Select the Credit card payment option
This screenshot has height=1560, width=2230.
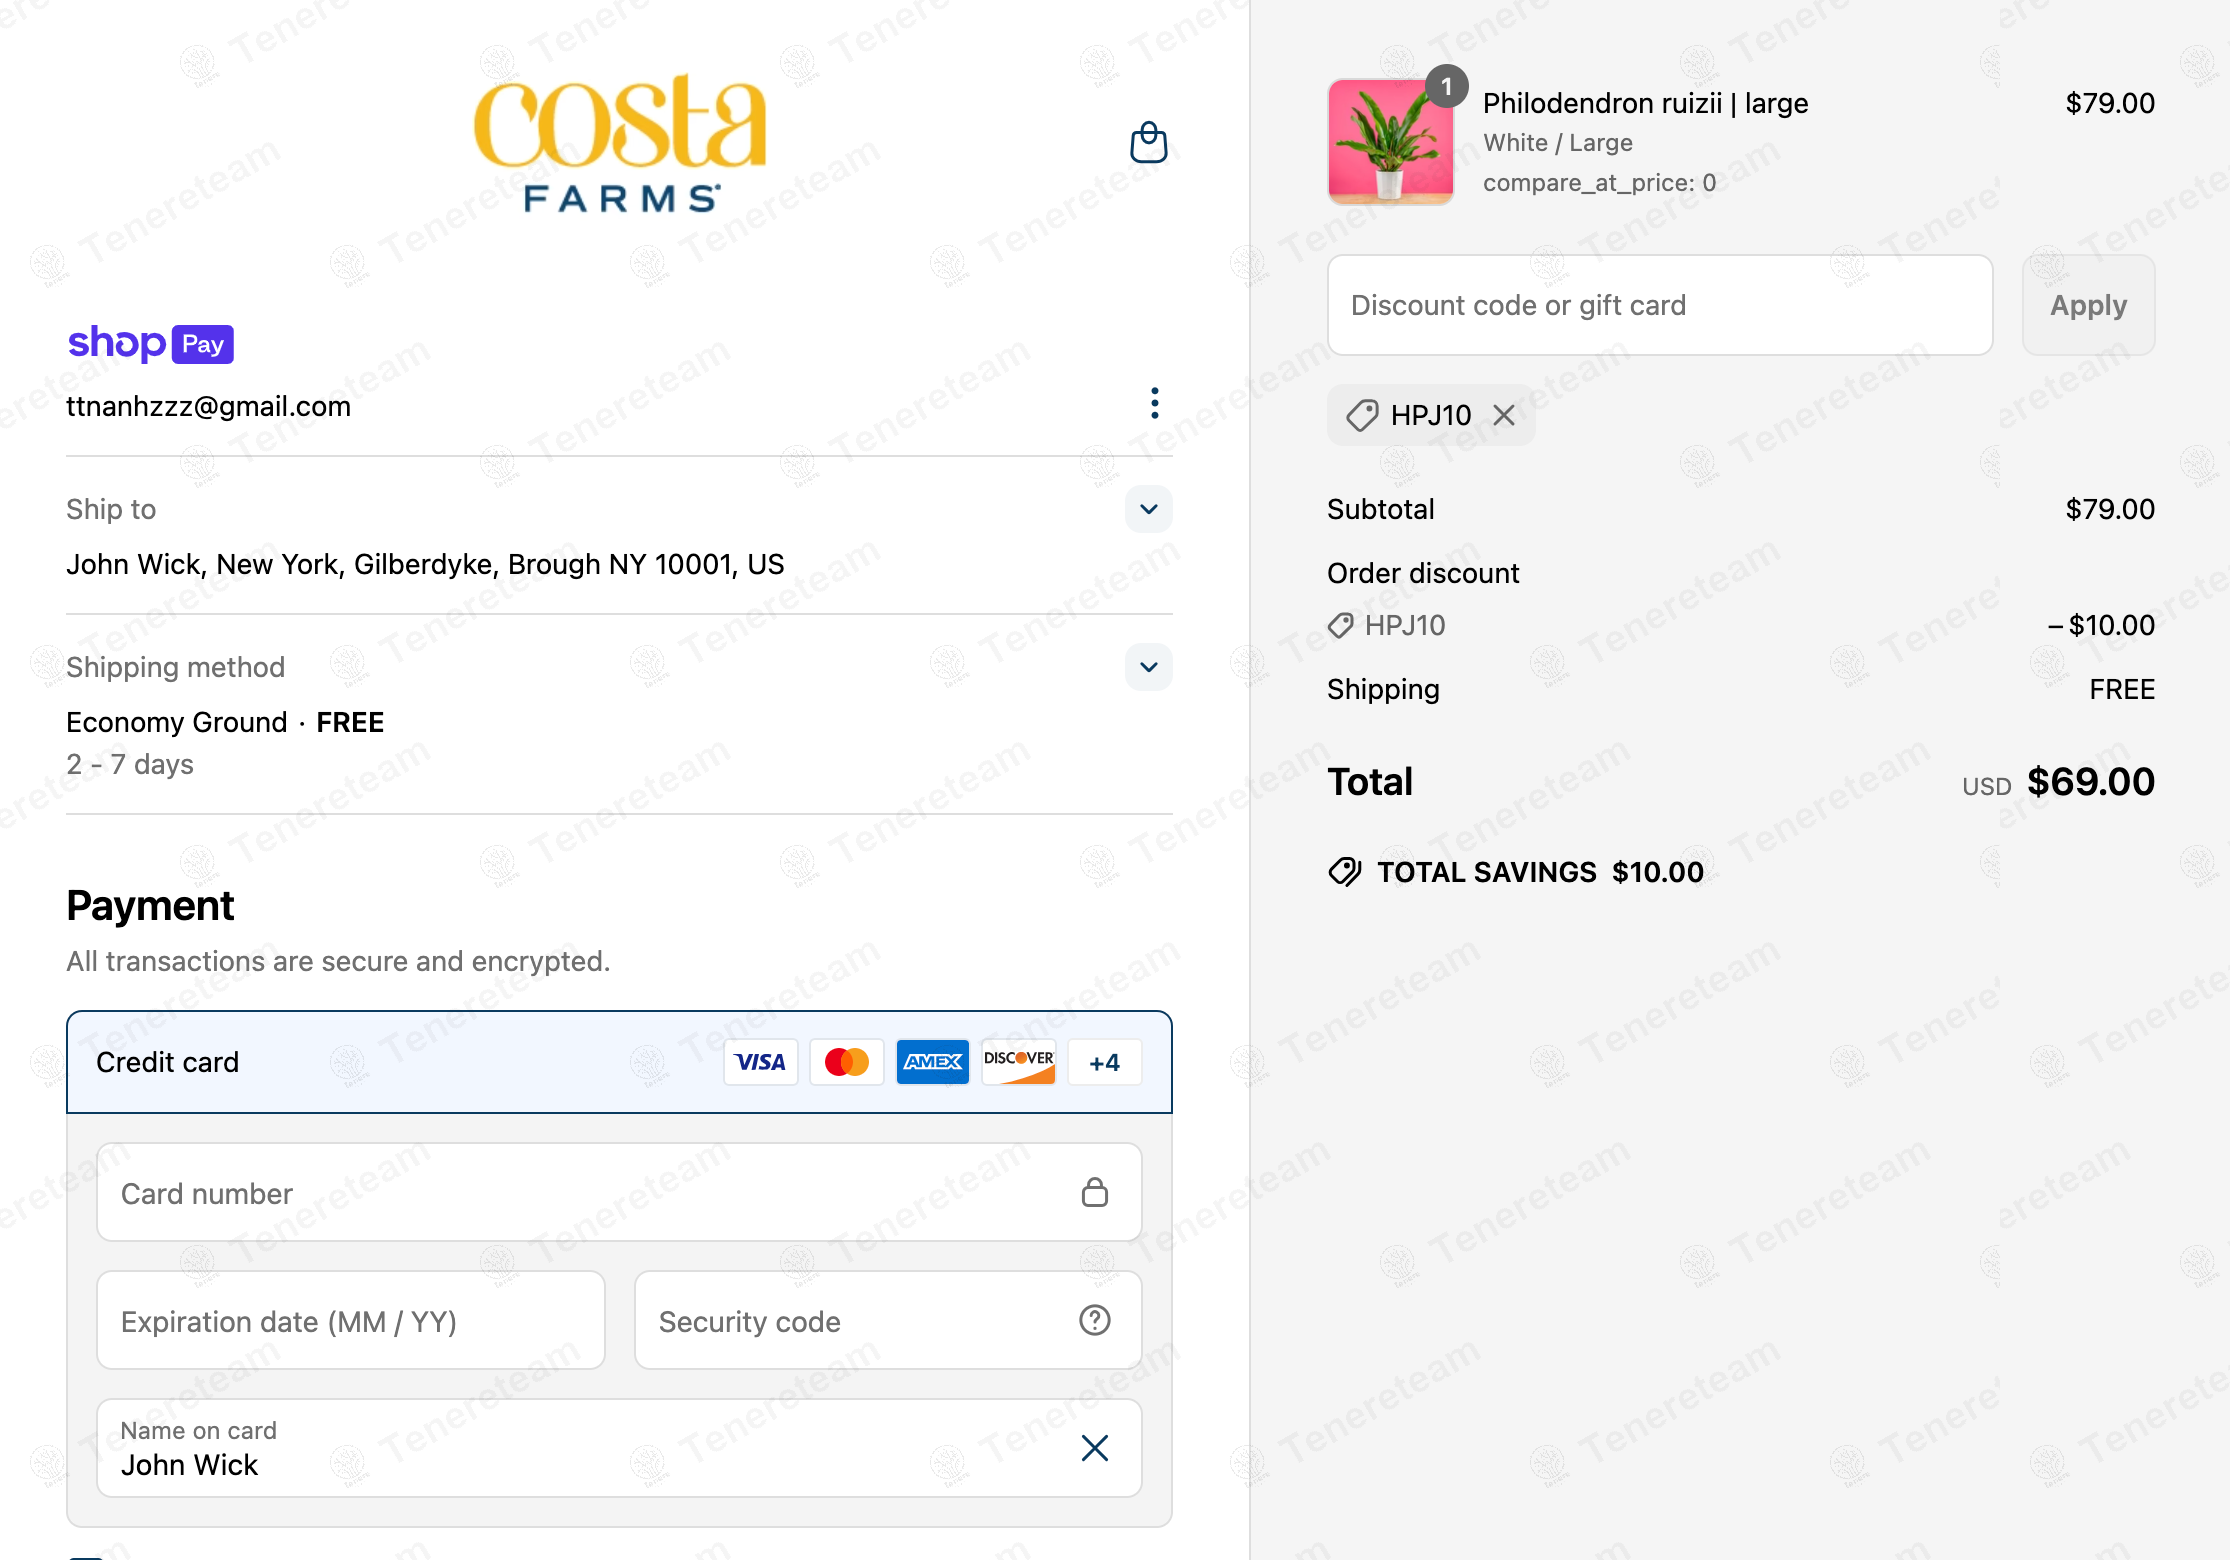(x=168, y=1062)
